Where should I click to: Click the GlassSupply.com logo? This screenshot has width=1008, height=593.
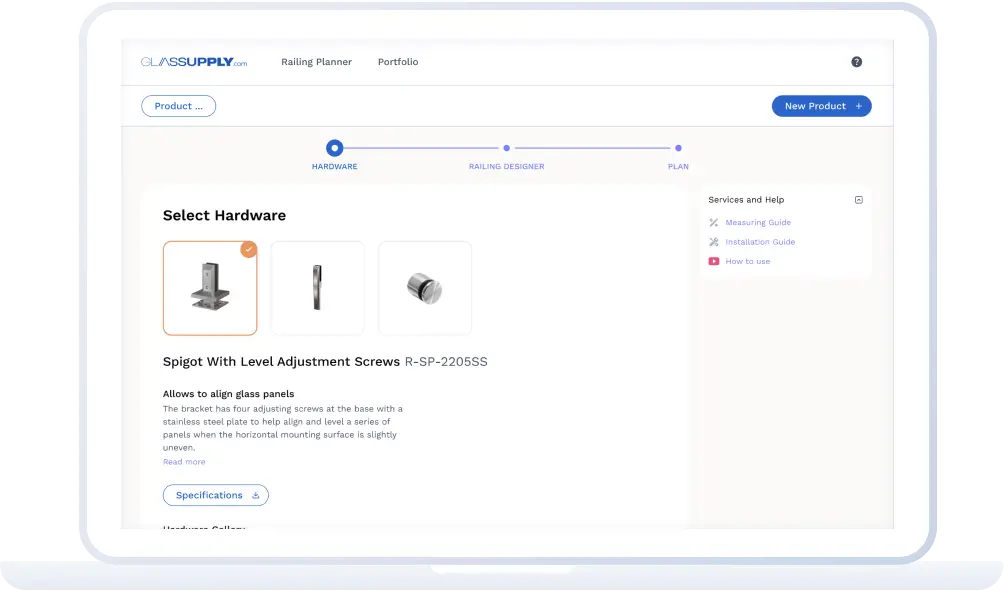[x=194, y=62]
